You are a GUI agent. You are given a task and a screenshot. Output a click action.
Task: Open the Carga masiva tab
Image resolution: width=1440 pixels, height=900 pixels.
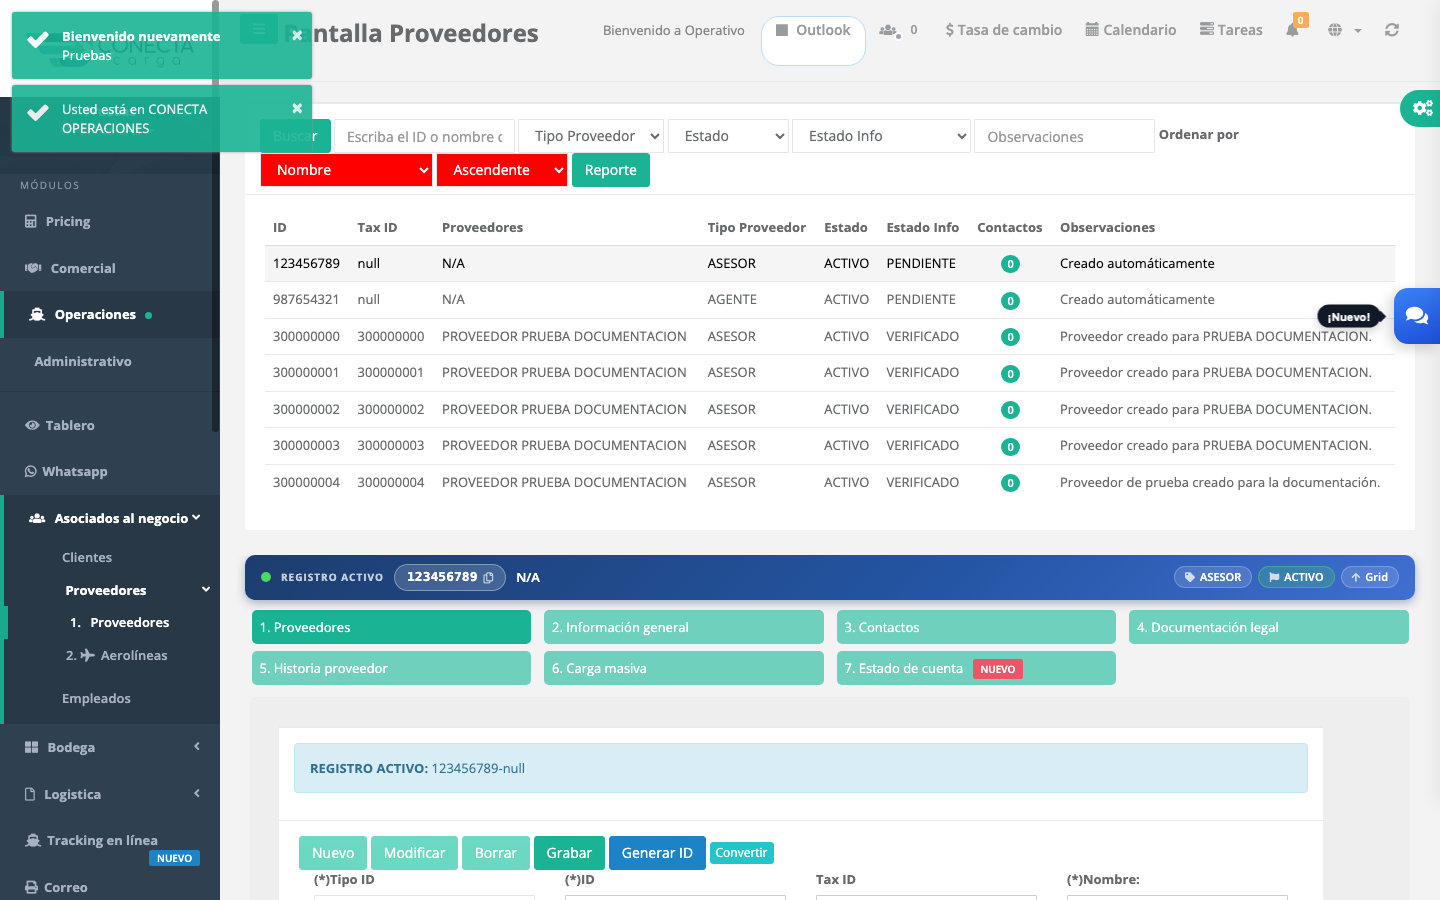click(684, 668)
